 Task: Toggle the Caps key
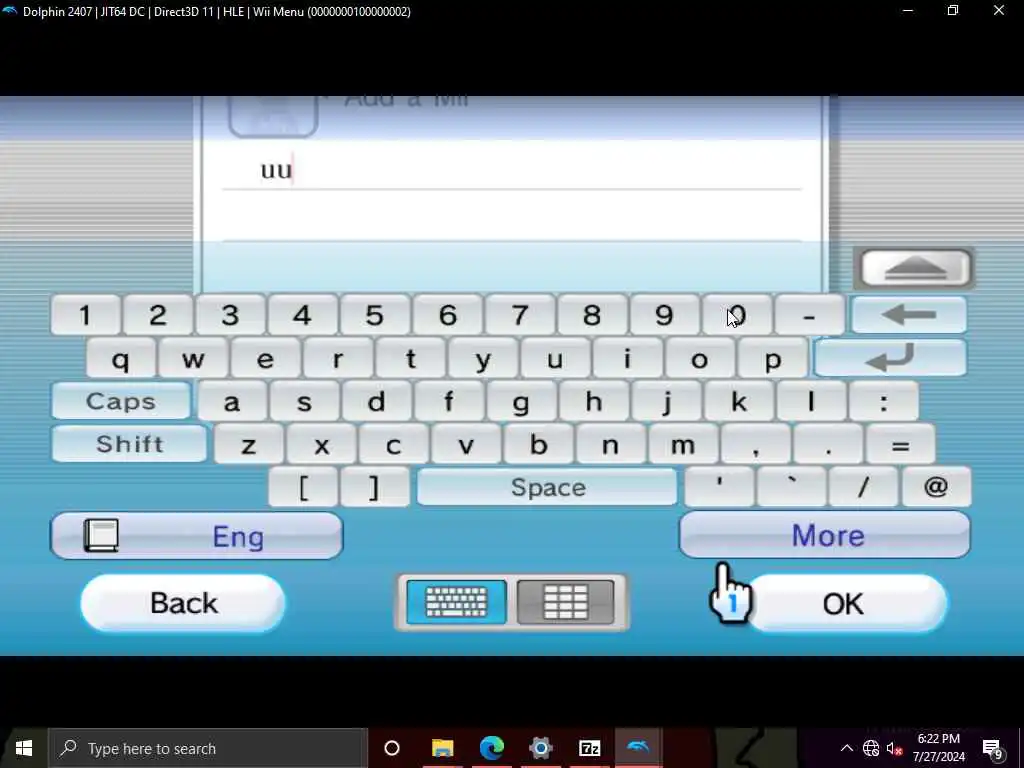(x=121, y=401)
